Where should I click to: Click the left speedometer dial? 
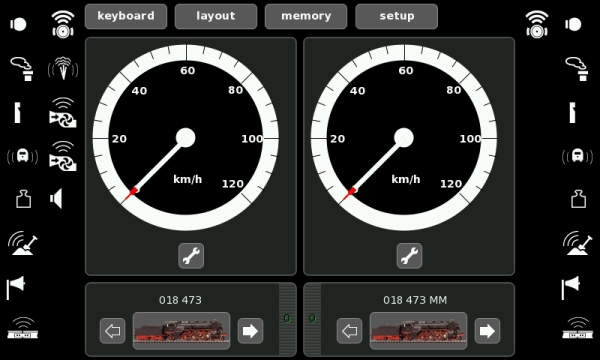(186, 137)
